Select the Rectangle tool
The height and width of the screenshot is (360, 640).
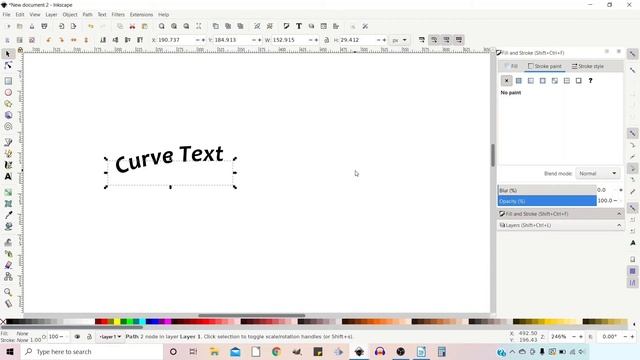8,81
